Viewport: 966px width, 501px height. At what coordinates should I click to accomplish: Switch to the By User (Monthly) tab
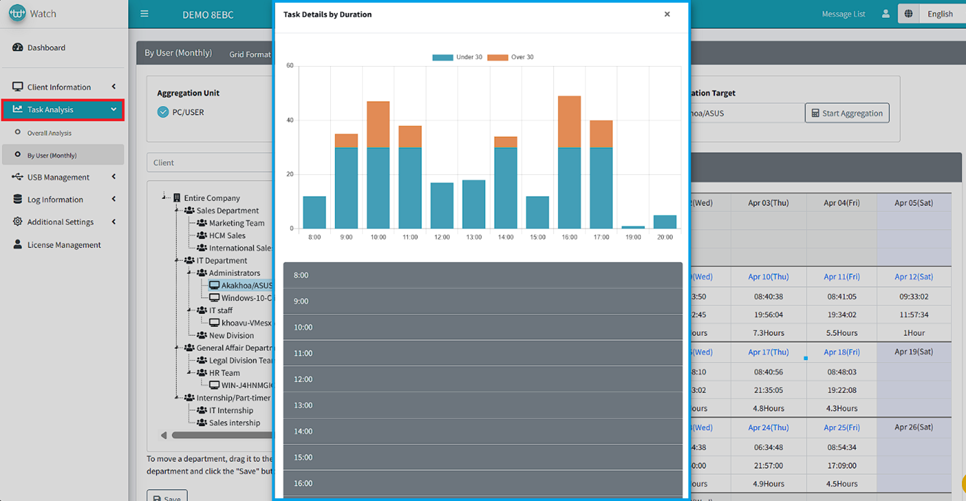pos(178,54)
